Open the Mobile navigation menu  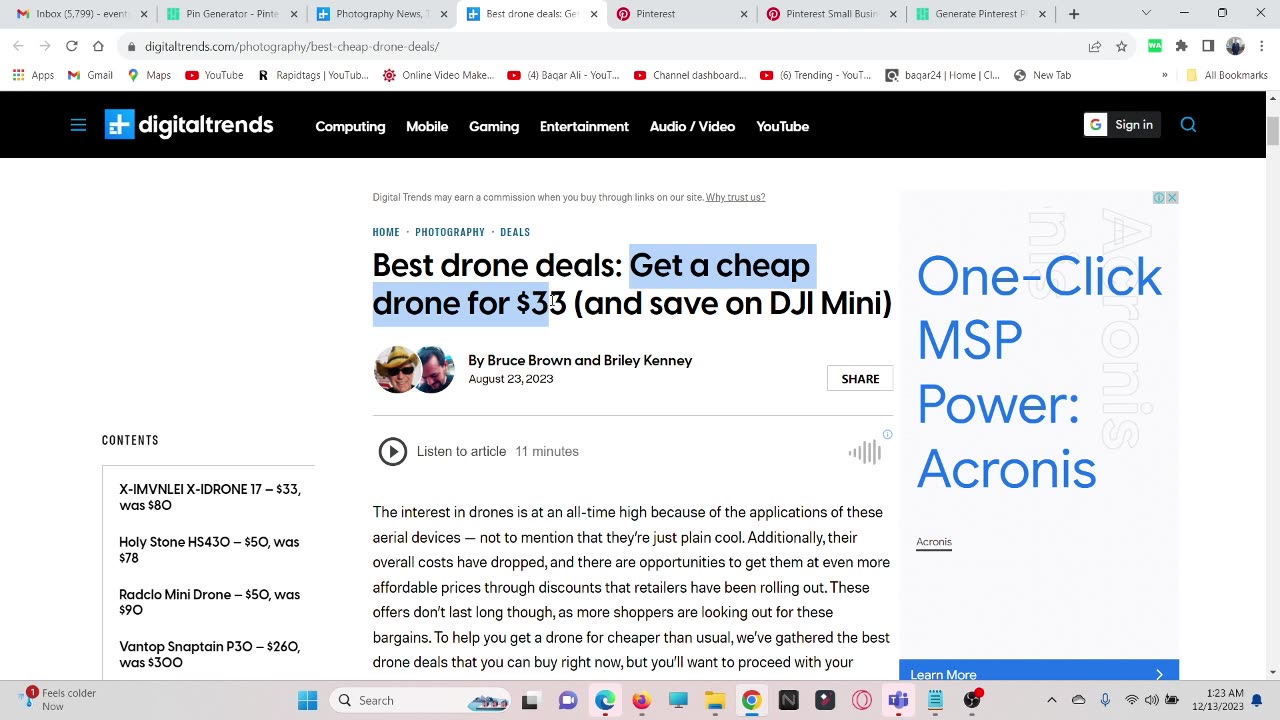427,126
